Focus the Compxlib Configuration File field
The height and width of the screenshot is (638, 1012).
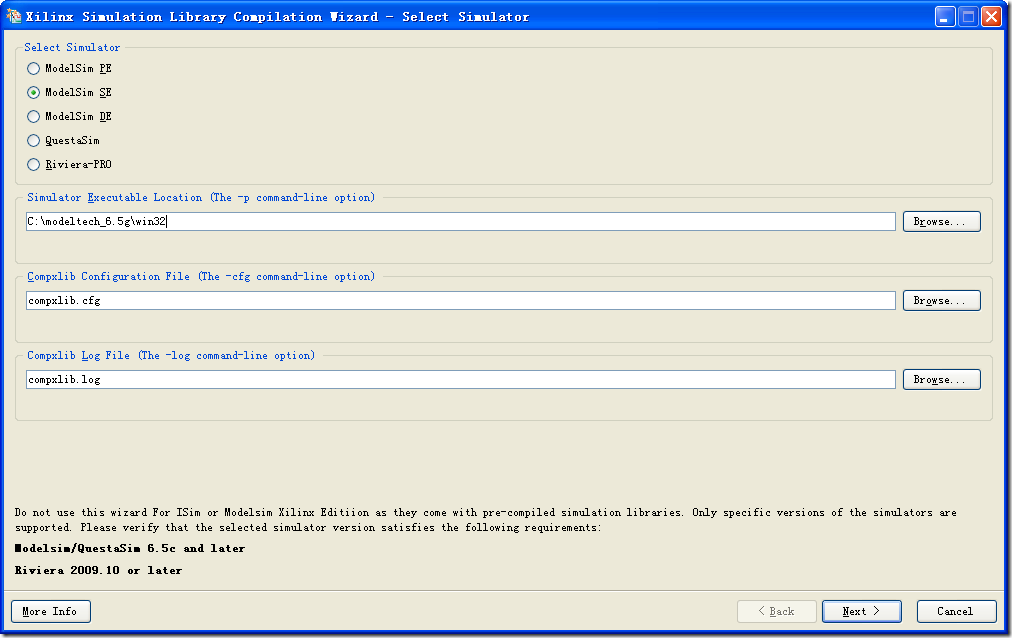(460, 301)
